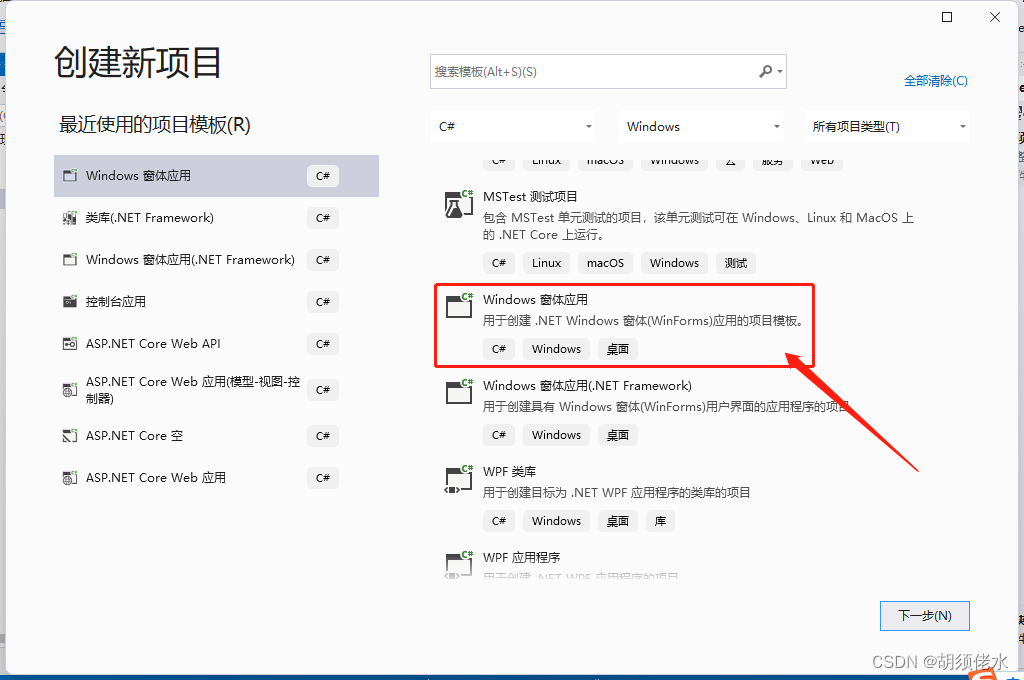Click the 桌面 tag under WPF 类库
The height and width of the screenshot is (680, 1024).
coord(617,521)
